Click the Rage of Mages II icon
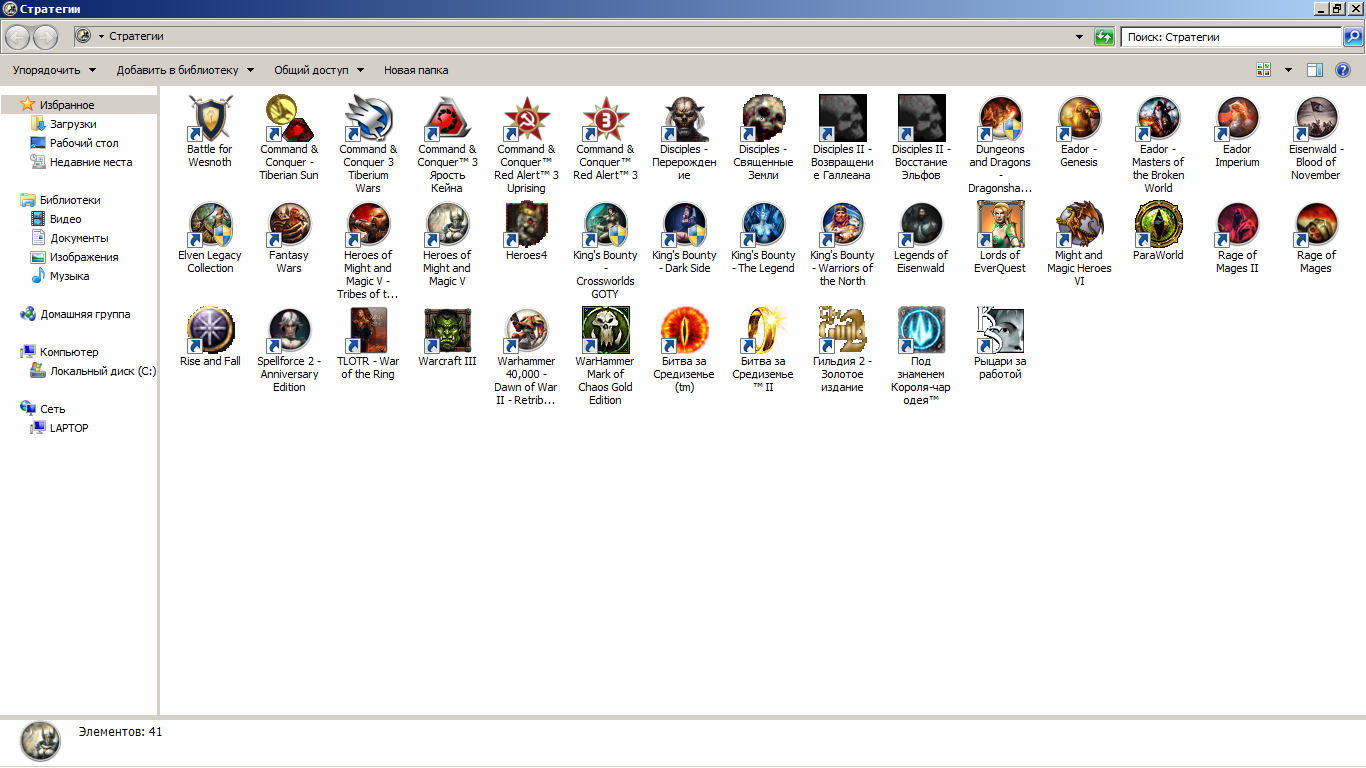The image size is (1366, 768). (1237, 225)
